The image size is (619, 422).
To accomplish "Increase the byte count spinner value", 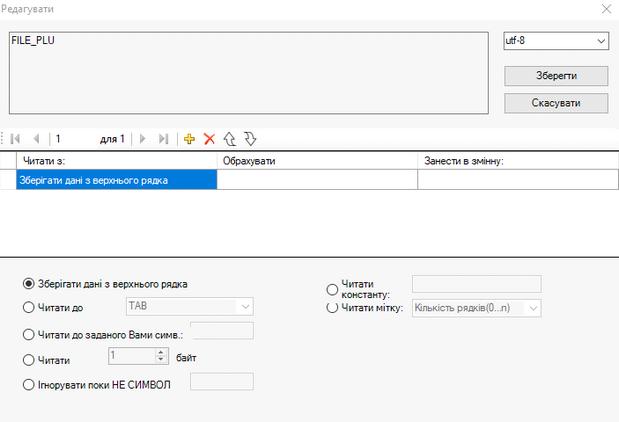I will [161, 352].
